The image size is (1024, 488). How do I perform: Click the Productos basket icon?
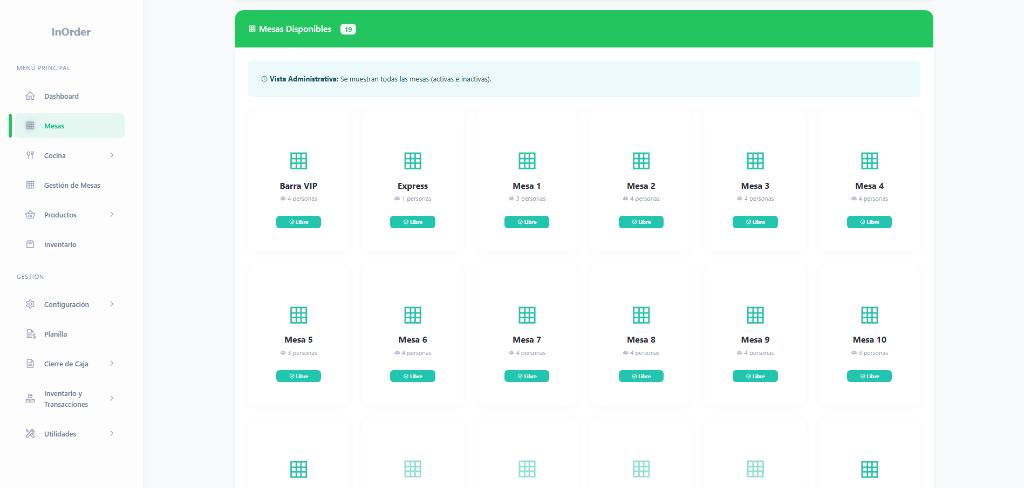30,215
